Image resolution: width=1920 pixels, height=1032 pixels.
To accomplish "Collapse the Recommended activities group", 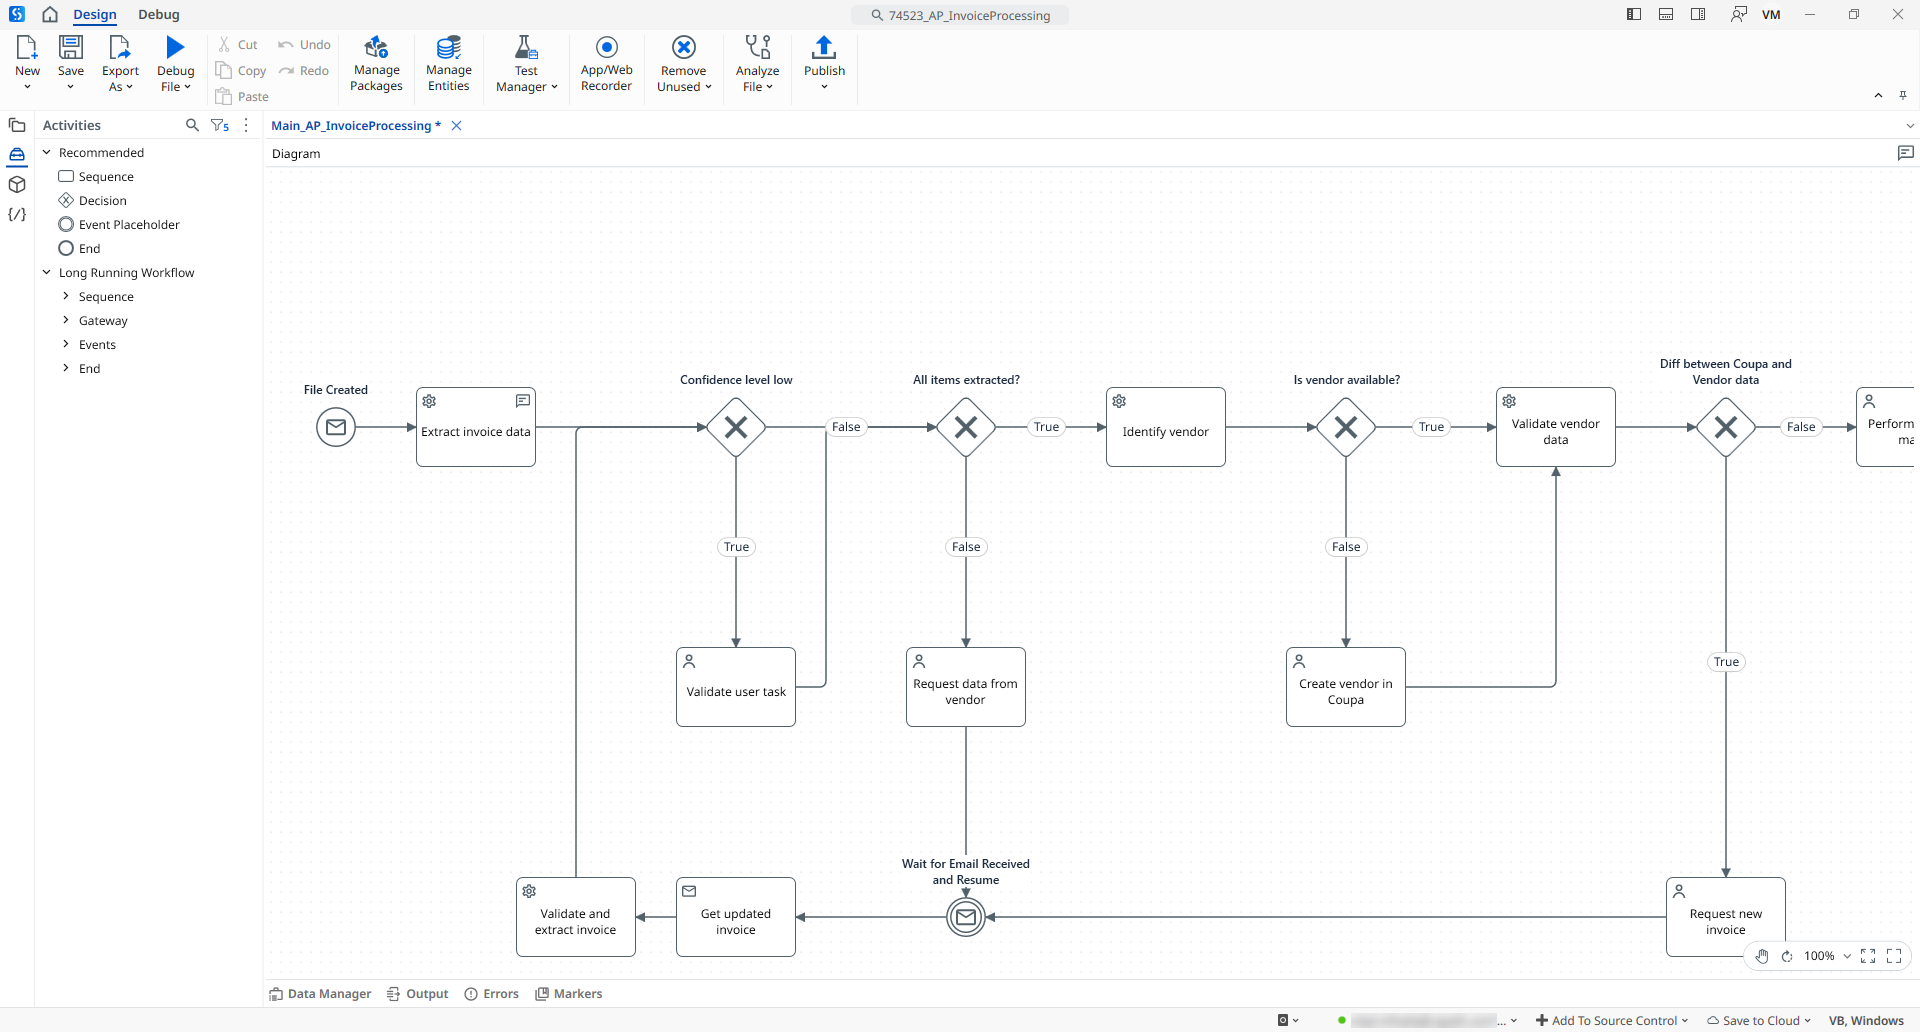I will click(46, 152).
